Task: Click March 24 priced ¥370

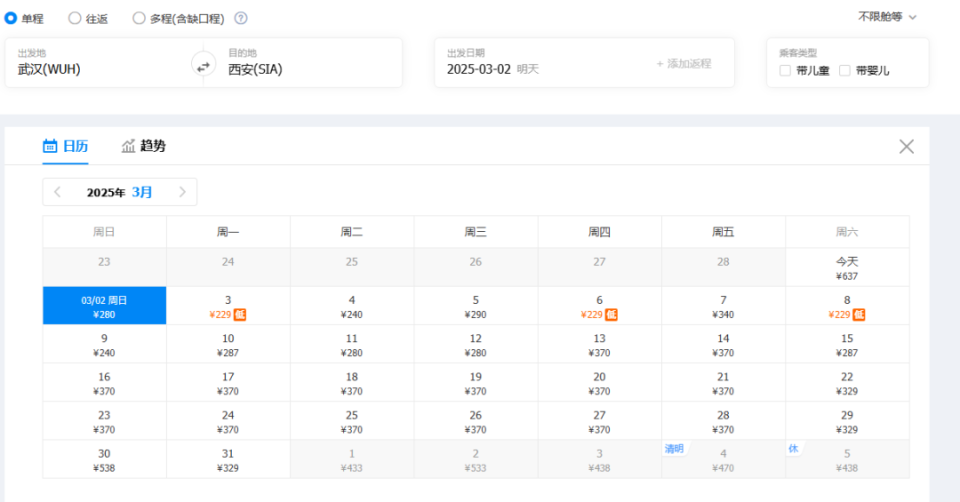Action: [x=228, y=421]
